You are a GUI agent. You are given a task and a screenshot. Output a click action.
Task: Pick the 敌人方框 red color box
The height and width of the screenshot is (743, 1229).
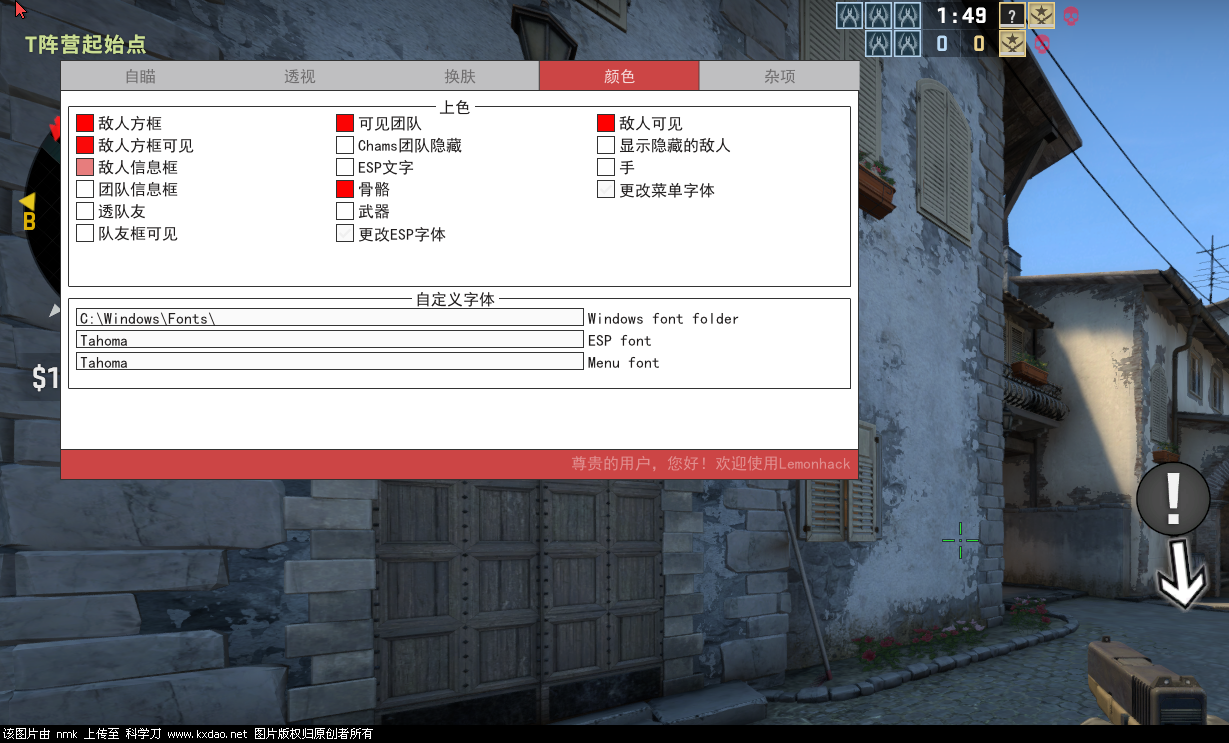pos(85,123)
